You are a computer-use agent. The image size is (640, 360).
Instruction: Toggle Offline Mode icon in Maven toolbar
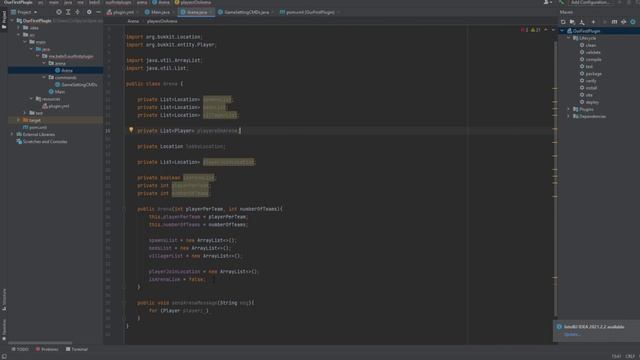(x=624, y=22)
